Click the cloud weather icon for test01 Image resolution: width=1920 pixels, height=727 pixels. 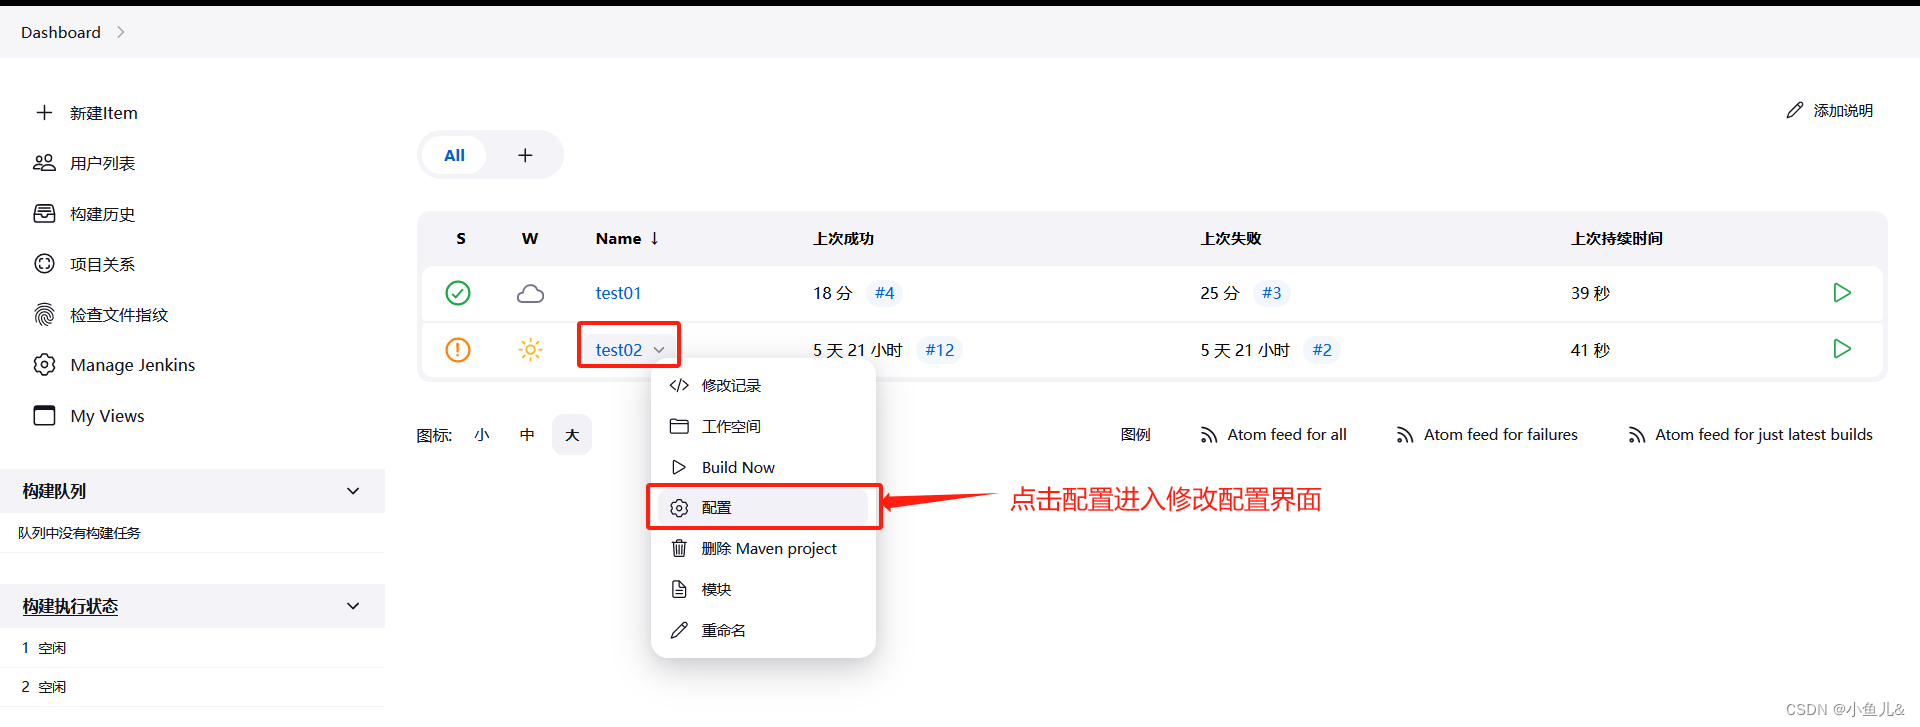530,293
